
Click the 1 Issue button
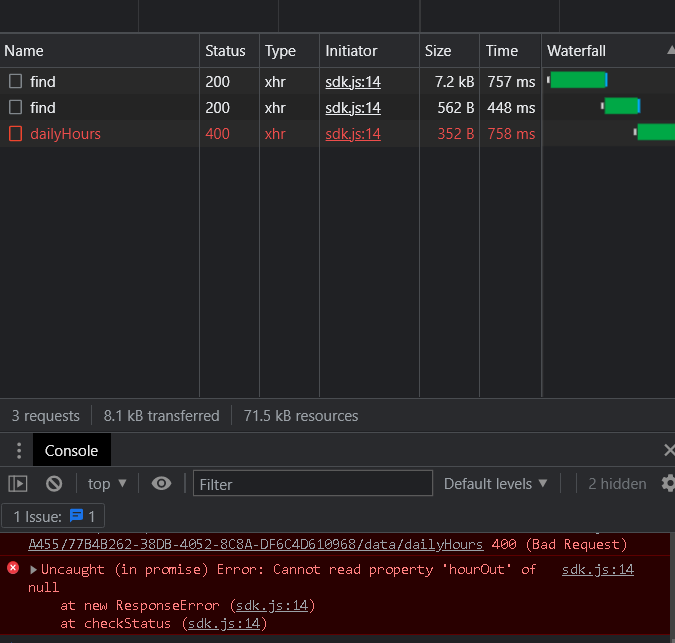click(x=53, y=516)
